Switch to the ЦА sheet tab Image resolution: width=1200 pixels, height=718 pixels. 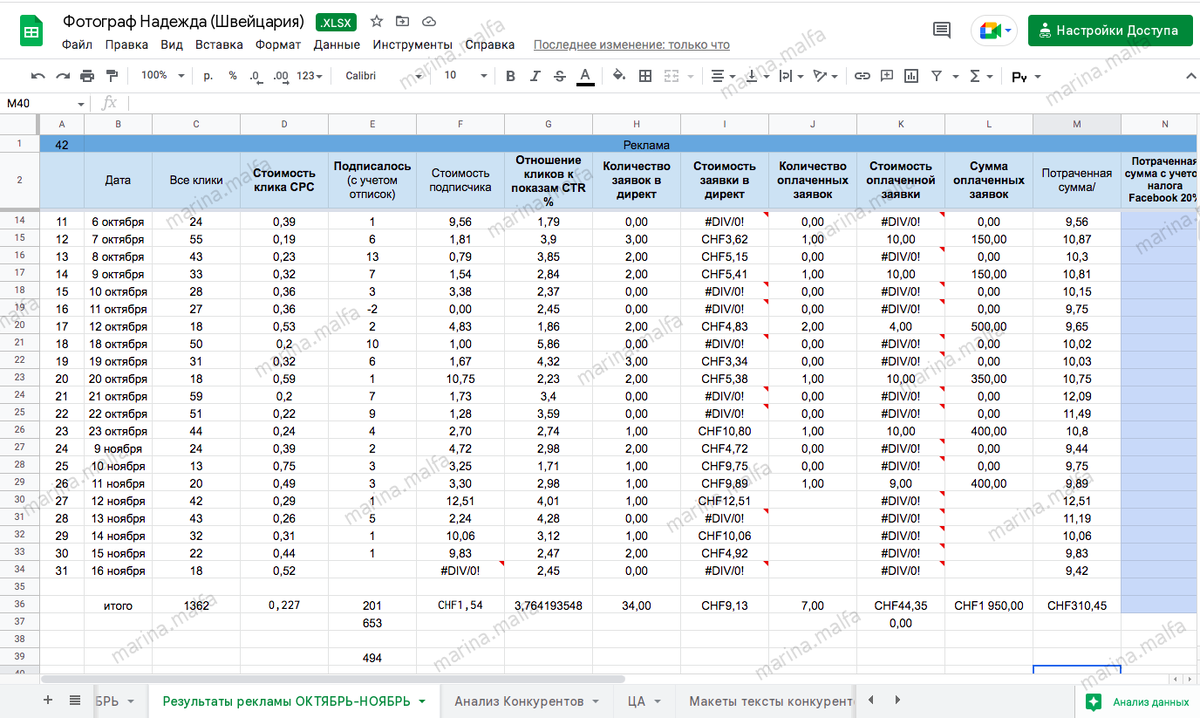pyautogui.click(x=644, y=701)
